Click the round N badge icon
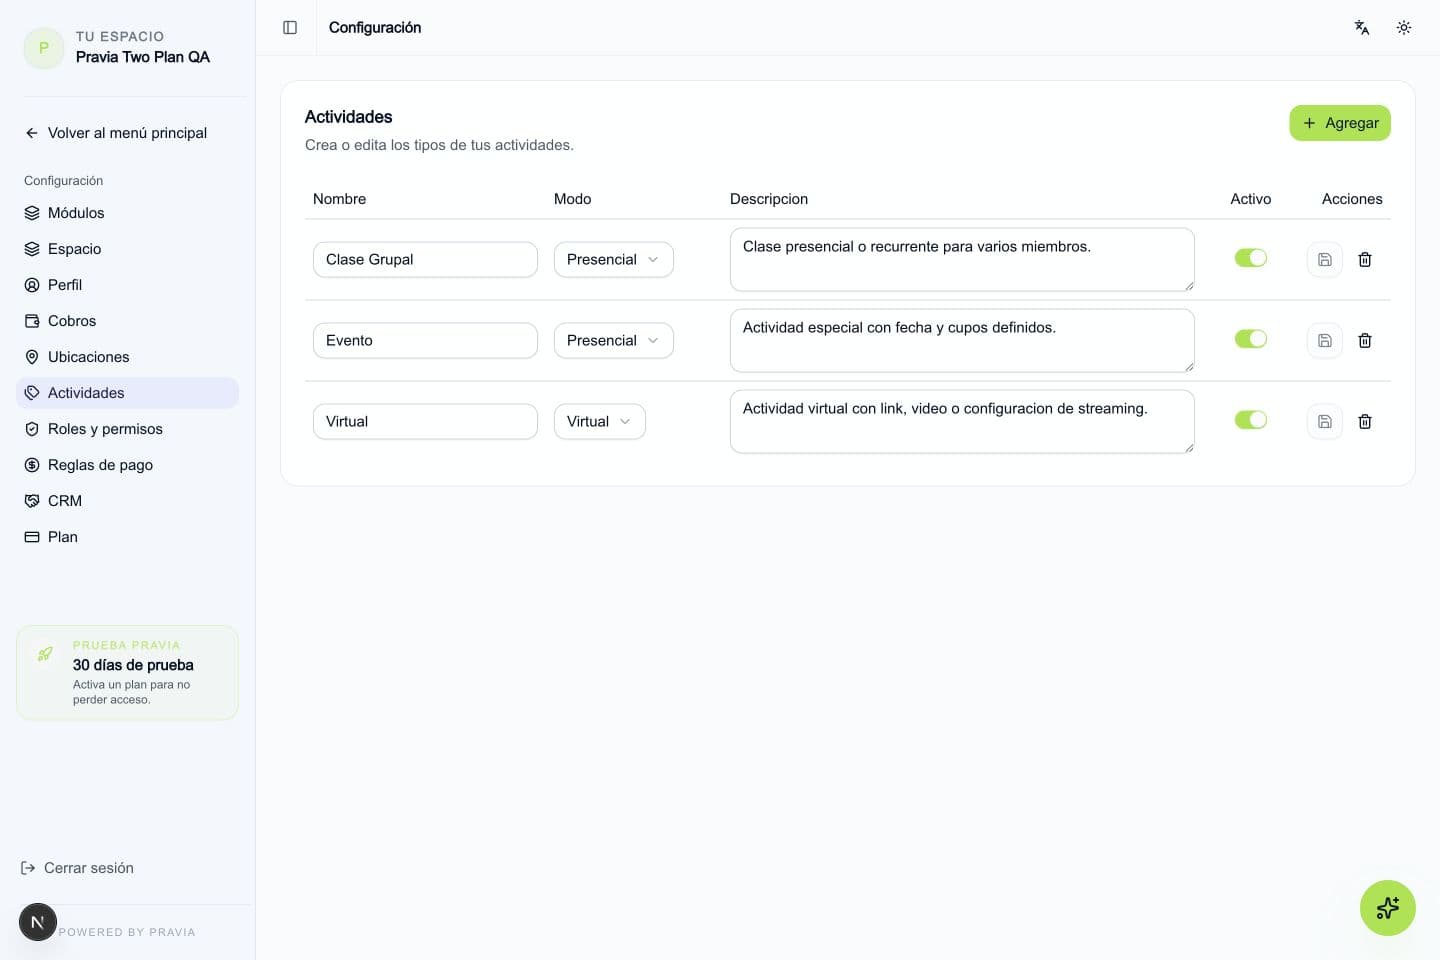Image resolution: width=1440 pixels, height=960 pixels. (x=38, y=922)
